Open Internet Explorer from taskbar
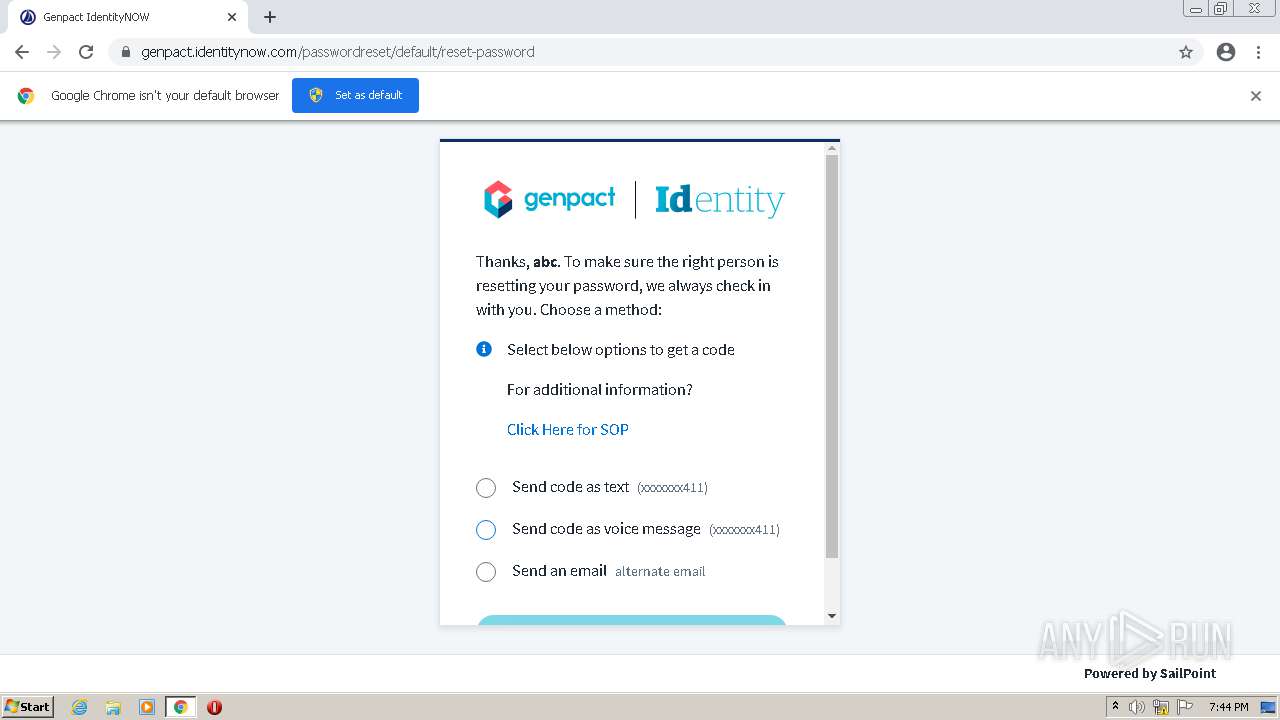Image resolution: width=1280 pixels, height=720 pixels. click(x=80, y=707)
